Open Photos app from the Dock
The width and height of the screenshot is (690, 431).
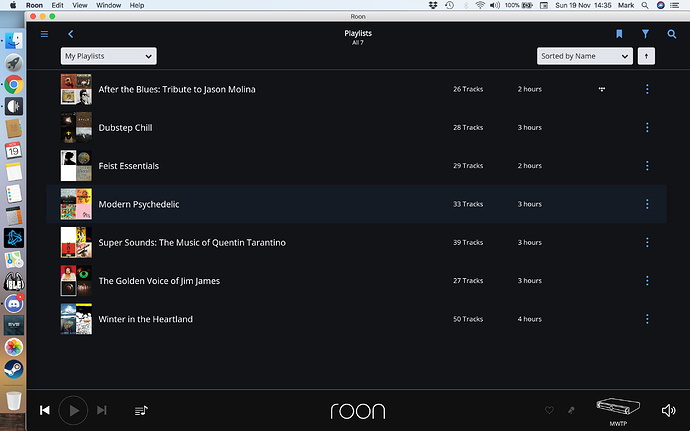[14, 347]
